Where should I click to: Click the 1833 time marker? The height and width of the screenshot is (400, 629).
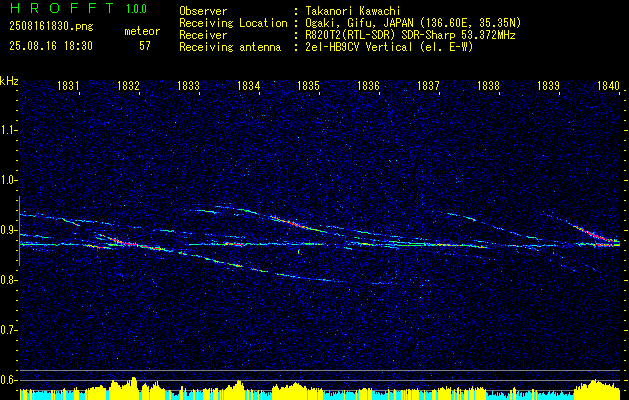tap(188, 85)
